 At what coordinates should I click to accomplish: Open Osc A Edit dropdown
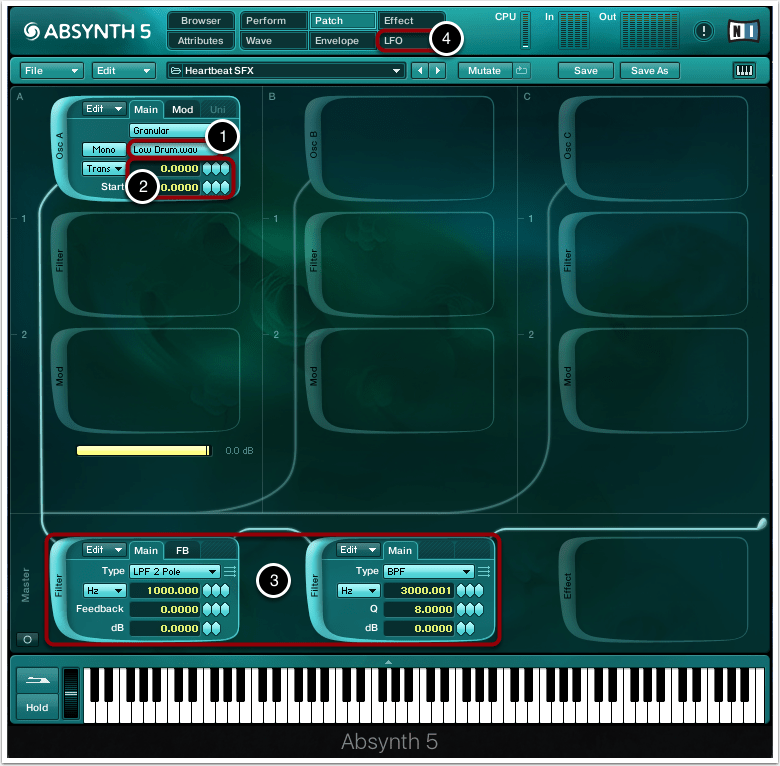[x=103, y=109]
